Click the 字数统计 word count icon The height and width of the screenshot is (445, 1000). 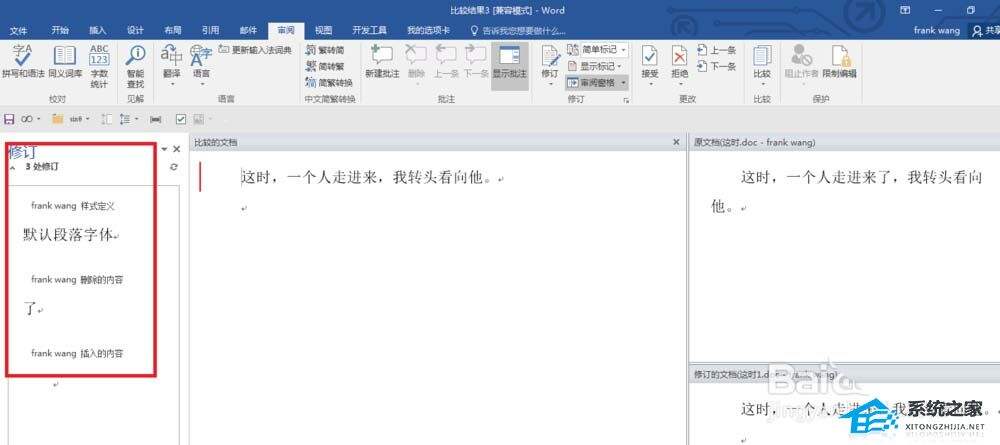click(x=100, y=62)
